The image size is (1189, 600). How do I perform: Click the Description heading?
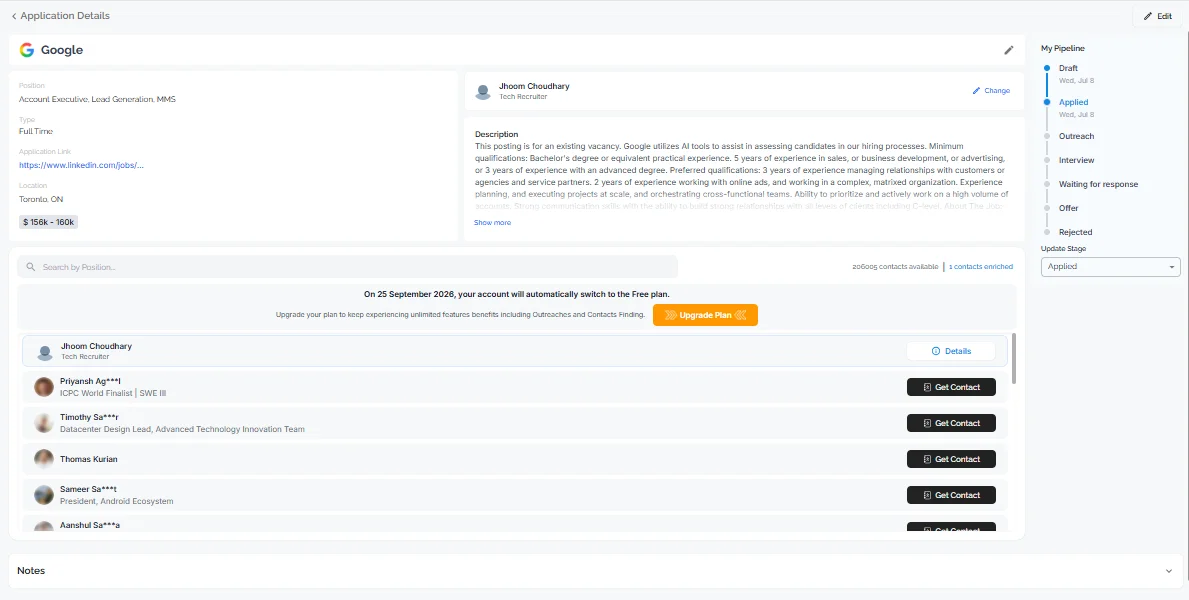497,134
